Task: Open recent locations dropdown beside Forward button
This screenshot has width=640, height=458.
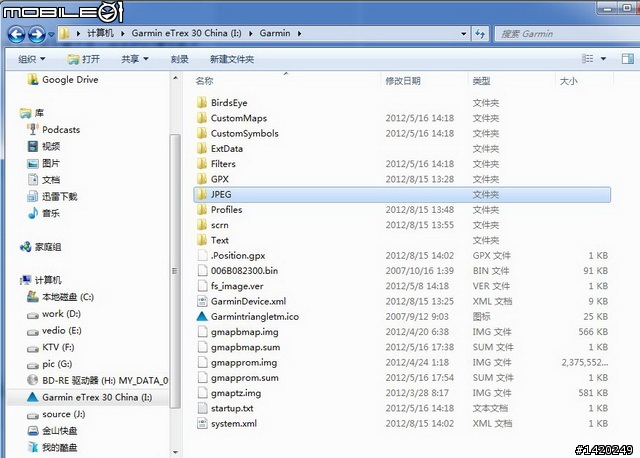Action: tap(51, 34)
